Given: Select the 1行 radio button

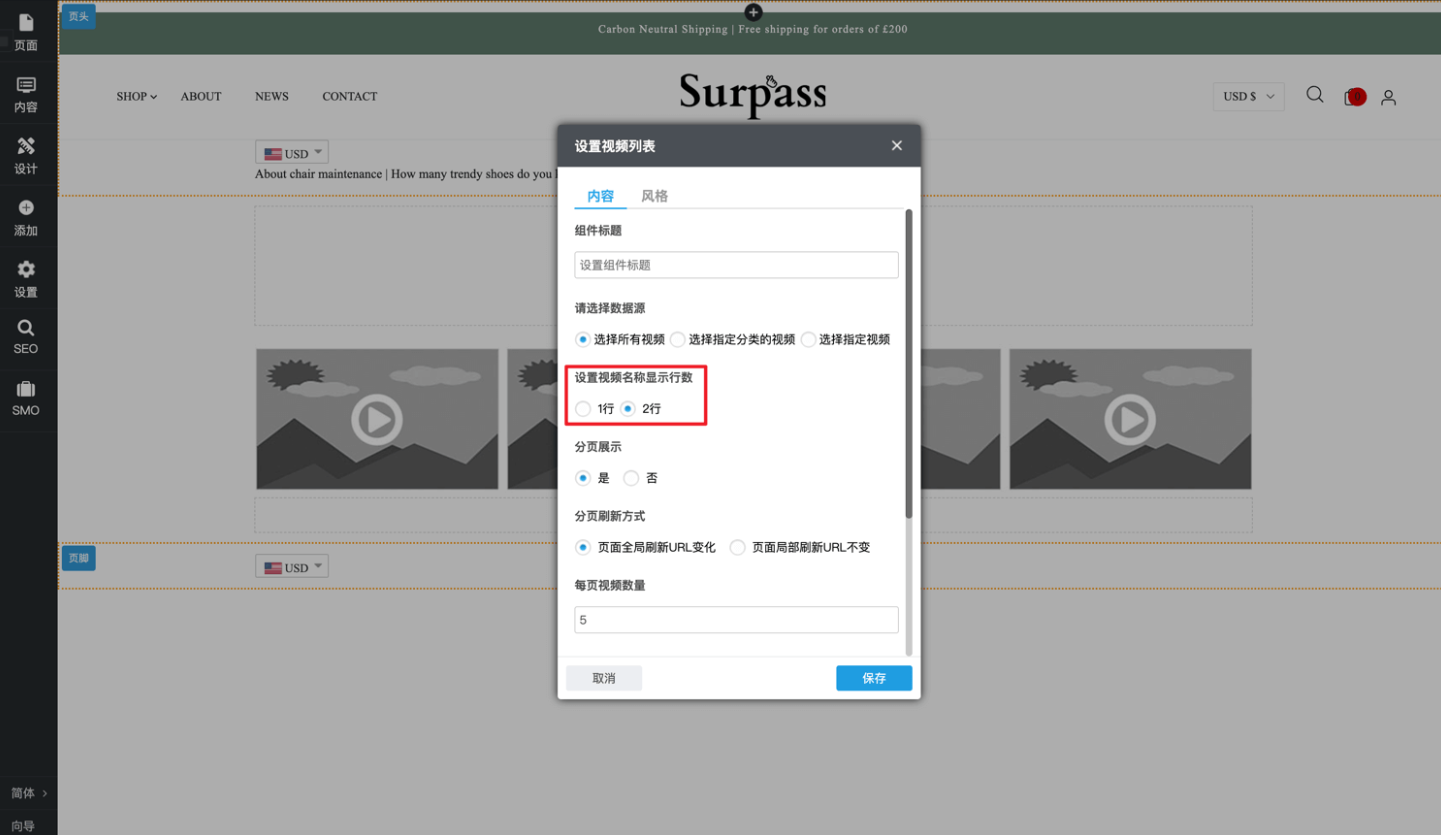Looking at the screenshot, I should [584, 409].
